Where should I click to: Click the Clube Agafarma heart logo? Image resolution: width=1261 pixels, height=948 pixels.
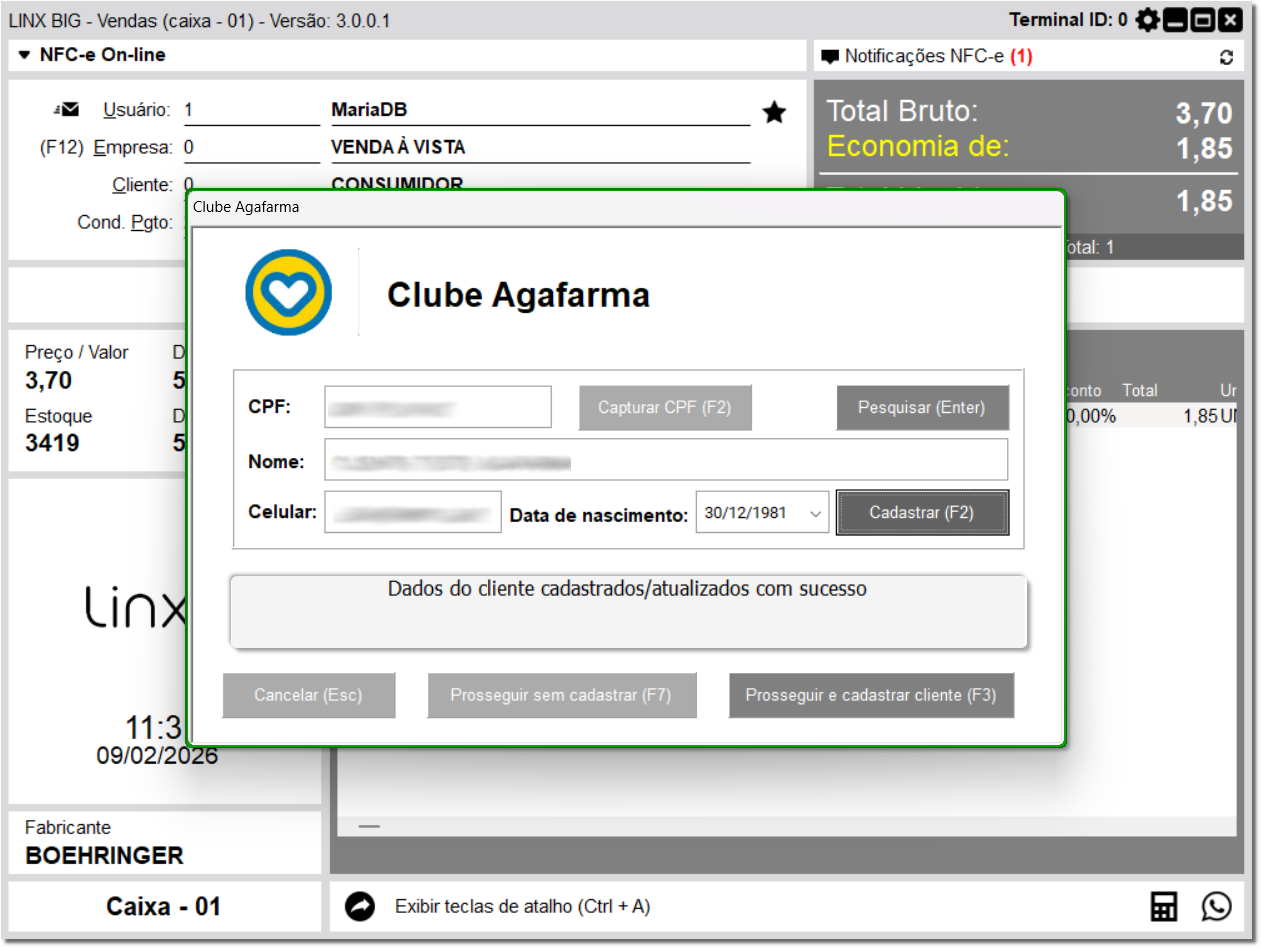pos(288,292)
